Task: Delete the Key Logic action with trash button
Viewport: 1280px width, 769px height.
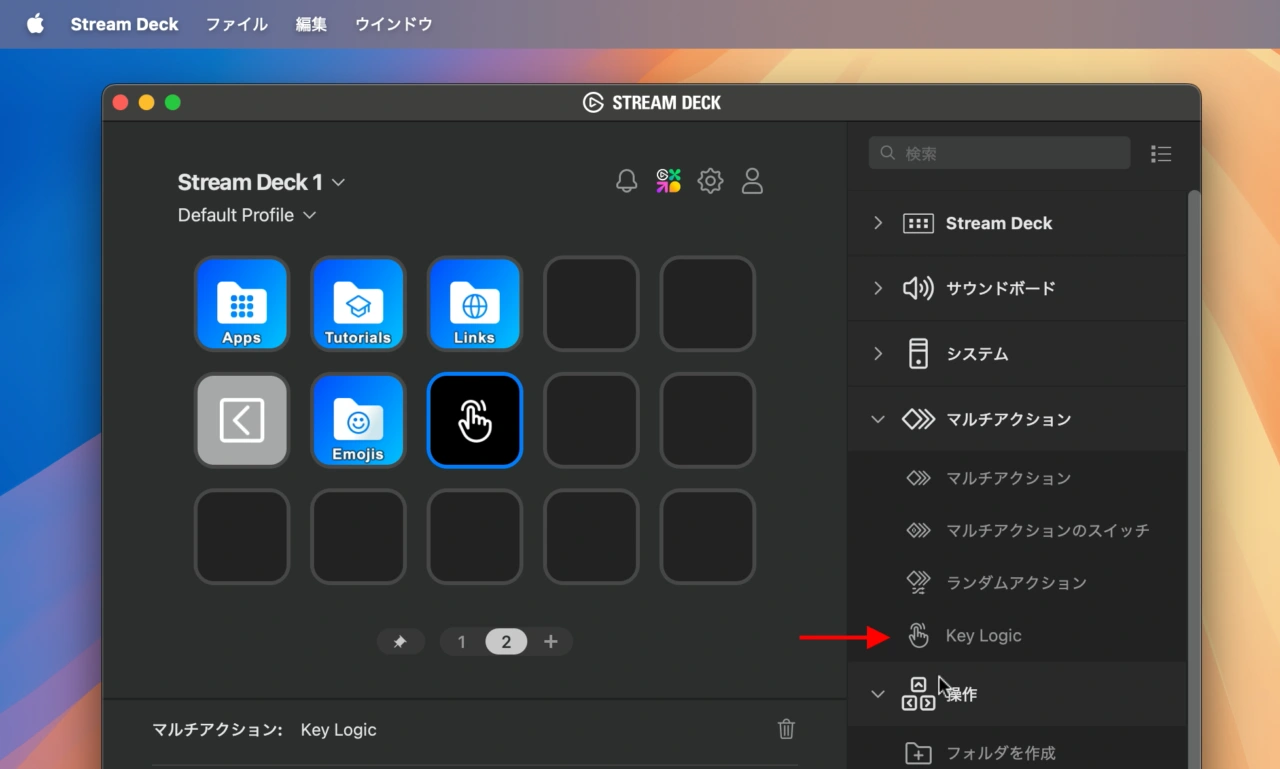Action: click(x=786, y=729)
